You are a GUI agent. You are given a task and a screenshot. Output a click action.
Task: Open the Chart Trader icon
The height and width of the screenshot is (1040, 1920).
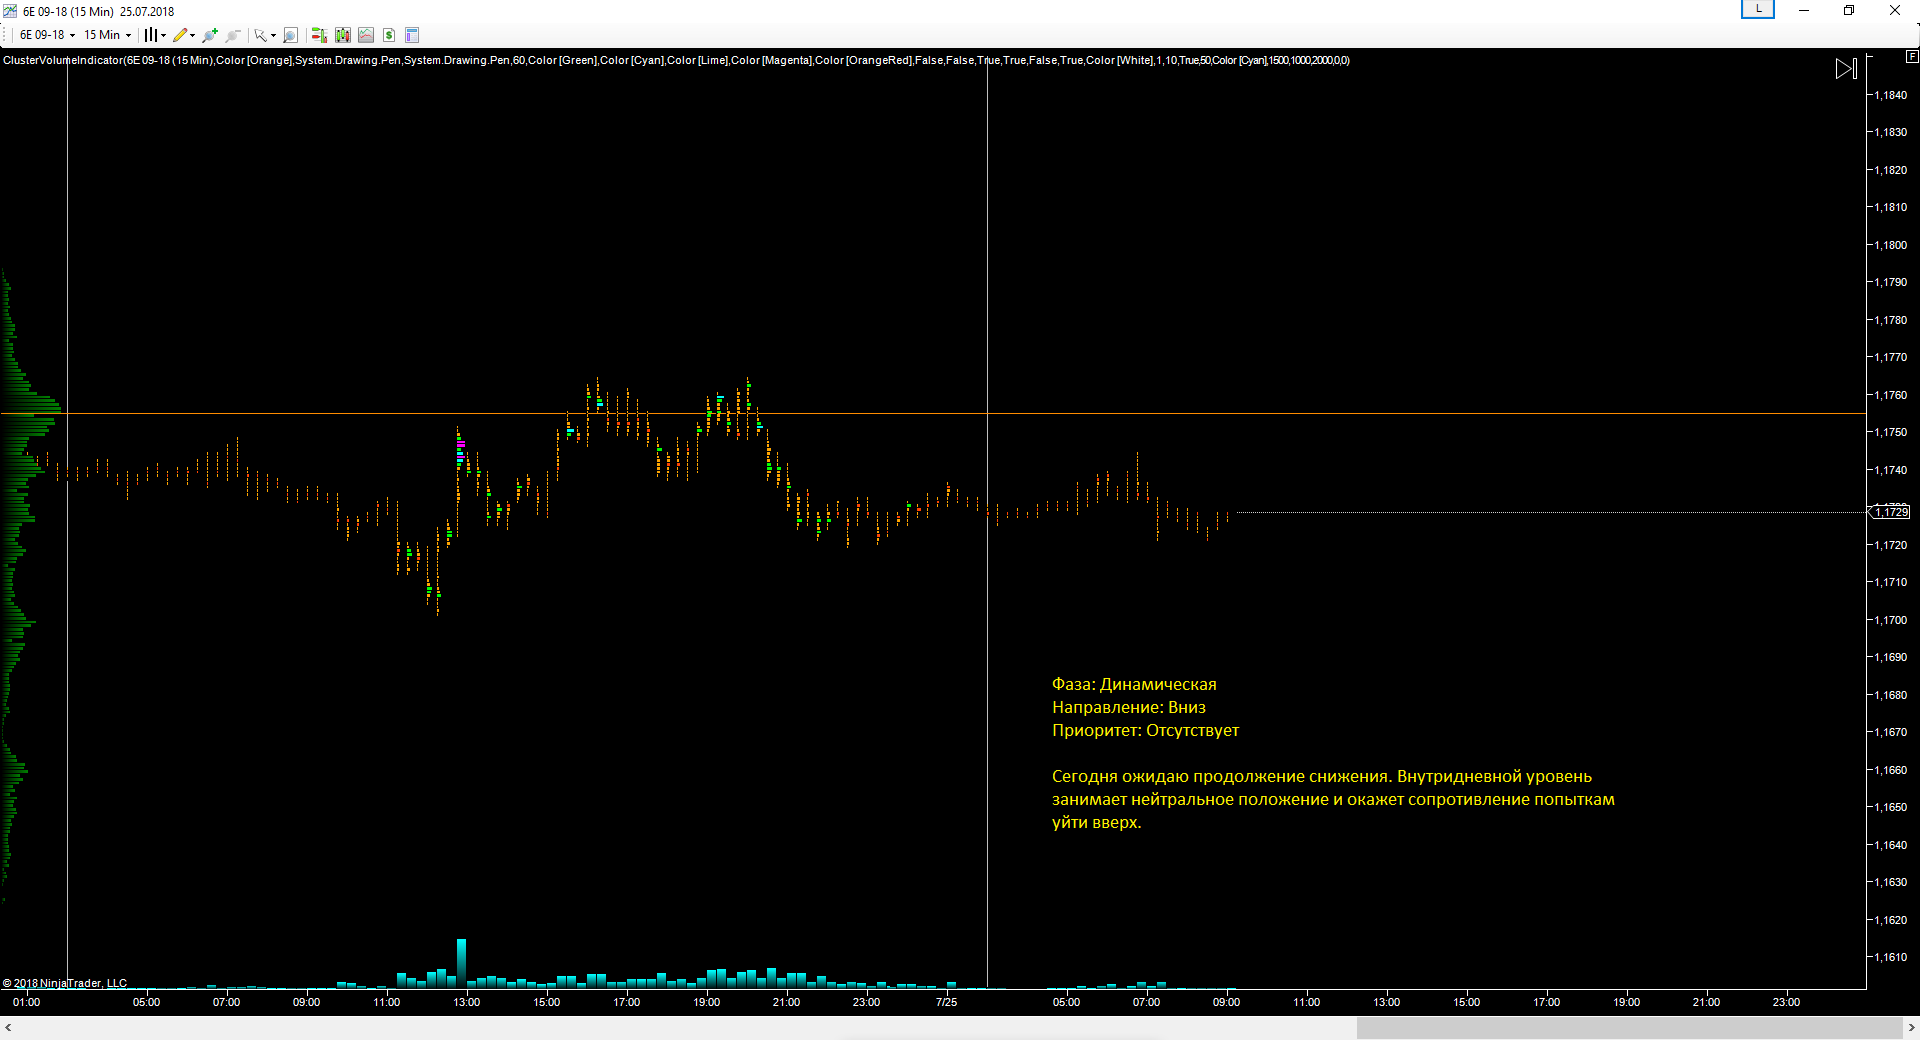[319, 35]
